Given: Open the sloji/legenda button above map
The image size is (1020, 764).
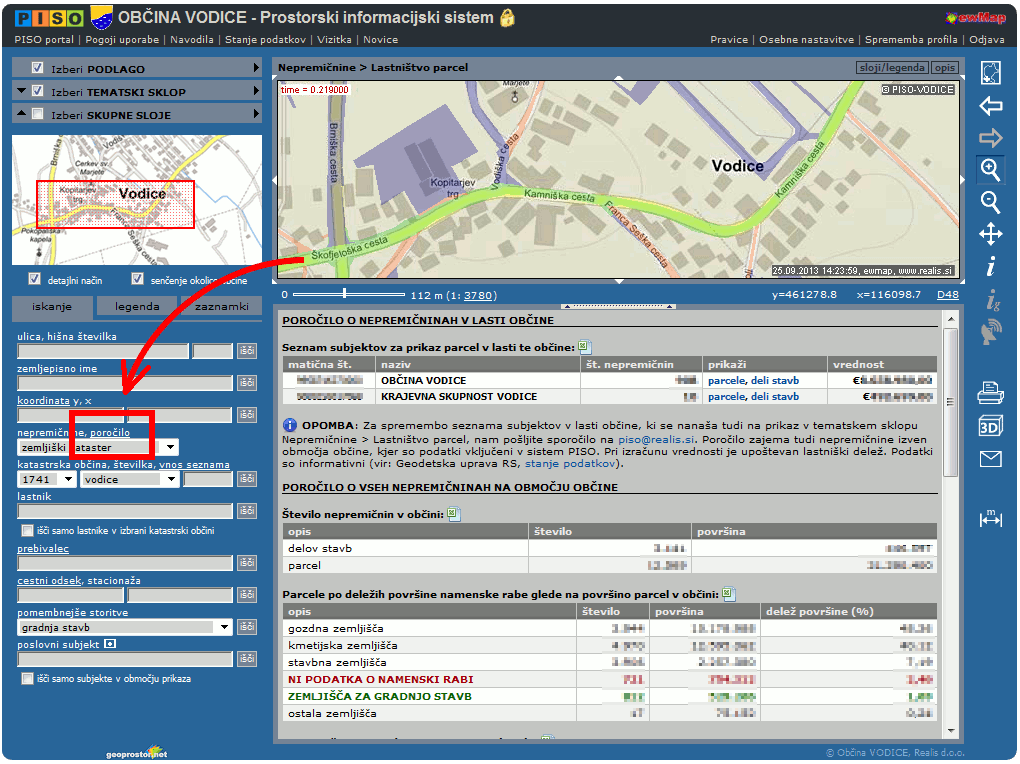Looking at the screenshot, I should (891, 68).
